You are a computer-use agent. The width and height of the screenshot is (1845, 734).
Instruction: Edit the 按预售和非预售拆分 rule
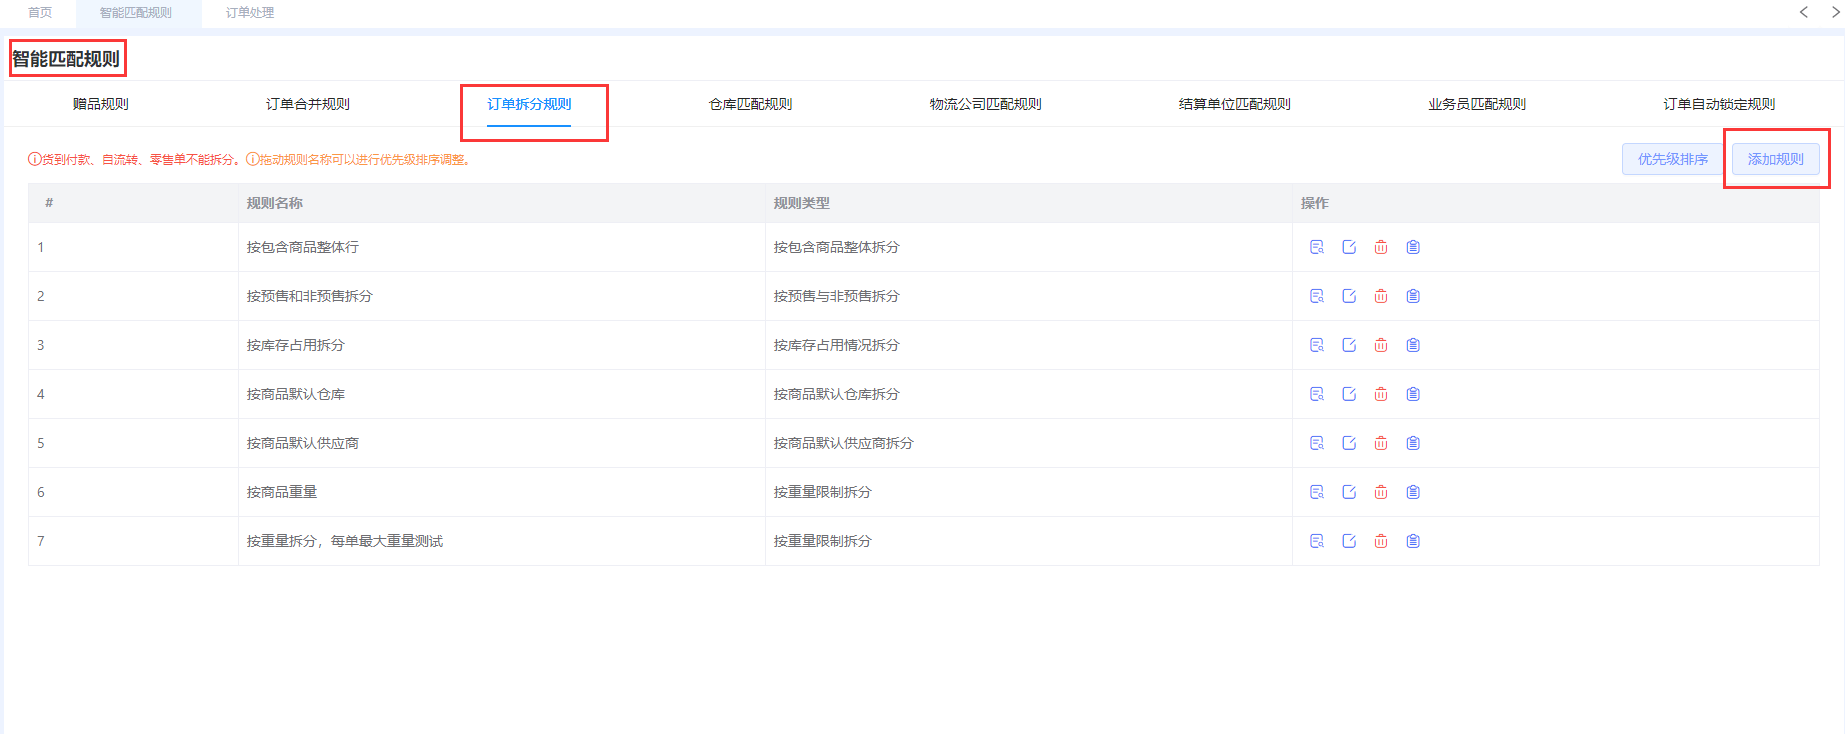(1349, 296)
